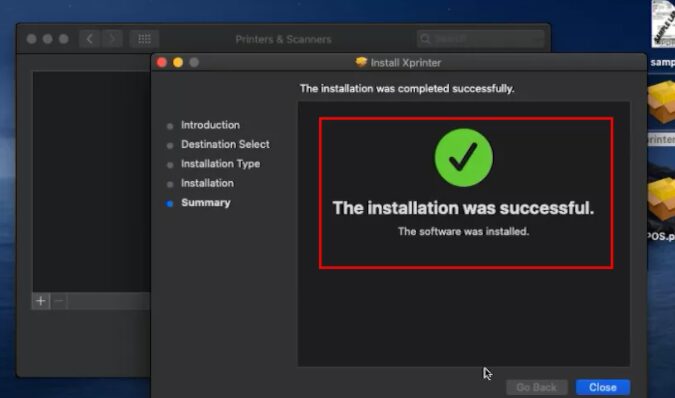The height and width of the screenshot is (398, 675).
Task: Click the Install Xprinter window title
Action: point(406,62)
